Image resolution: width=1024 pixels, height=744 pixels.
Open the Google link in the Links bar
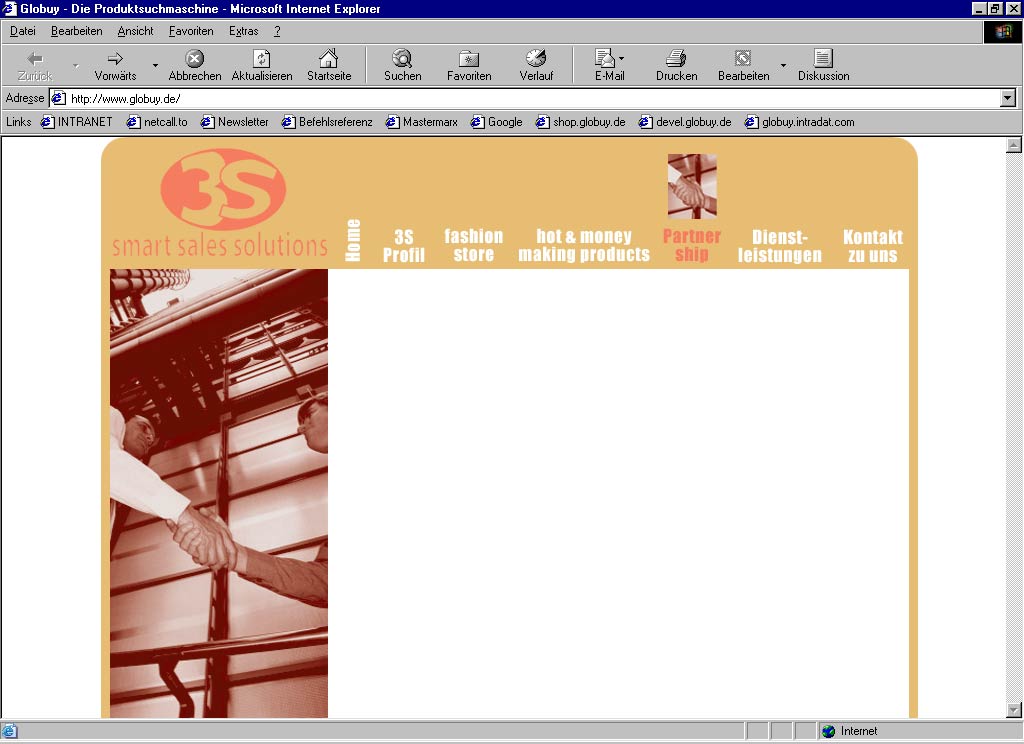tap(496, 122)
